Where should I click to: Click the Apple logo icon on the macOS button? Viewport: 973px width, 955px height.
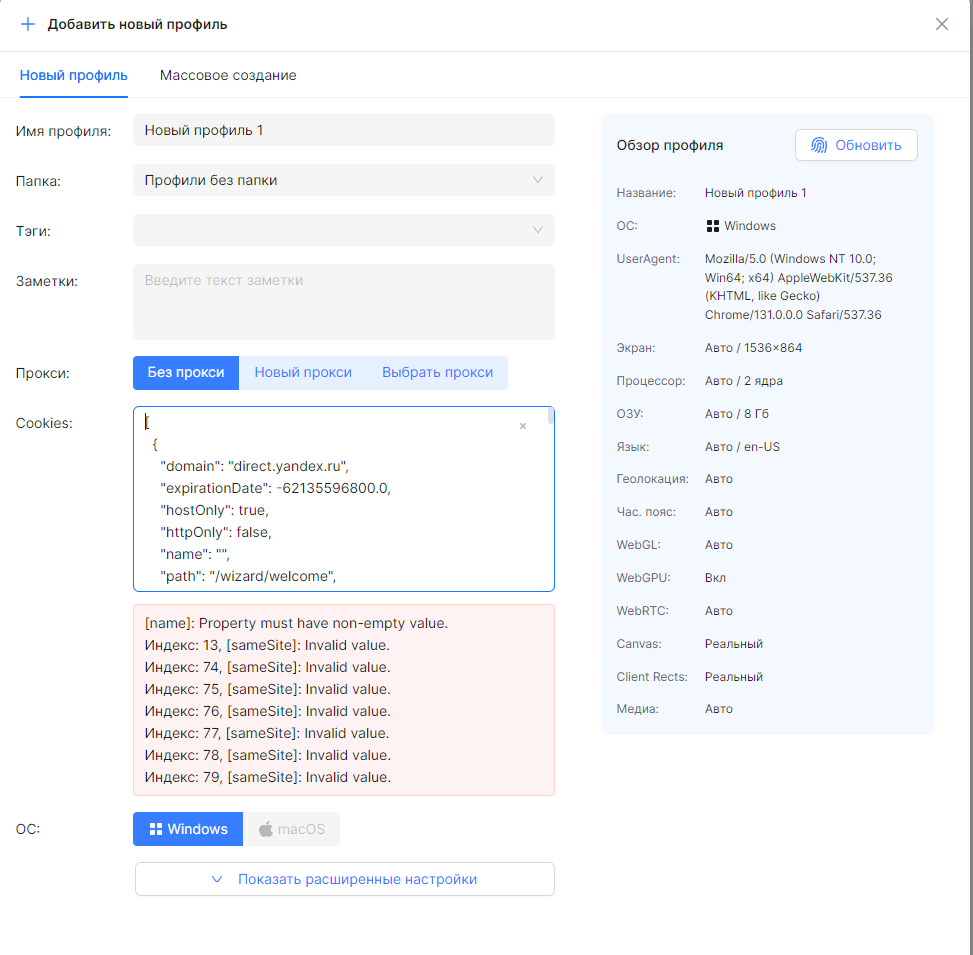pos(266,829)
